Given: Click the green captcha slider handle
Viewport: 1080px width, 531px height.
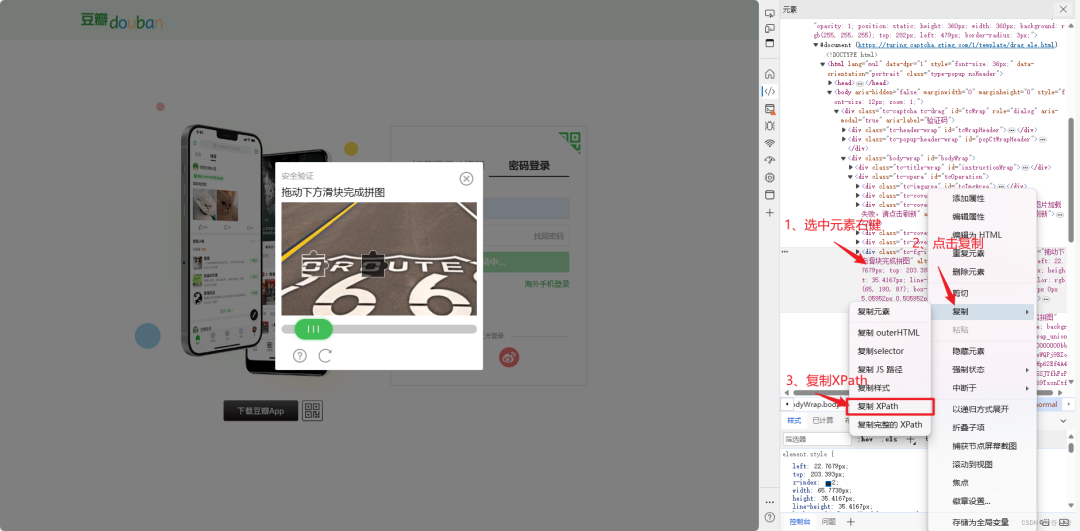Looking at the screenshot, I should pos(313,329).
